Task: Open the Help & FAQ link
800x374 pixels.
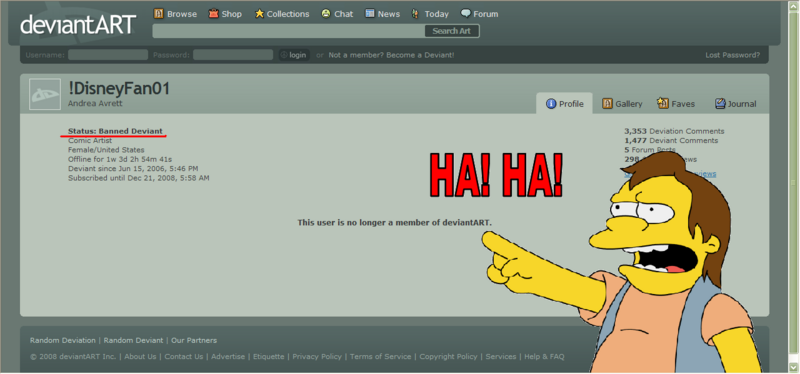Action: coord(544,357)
